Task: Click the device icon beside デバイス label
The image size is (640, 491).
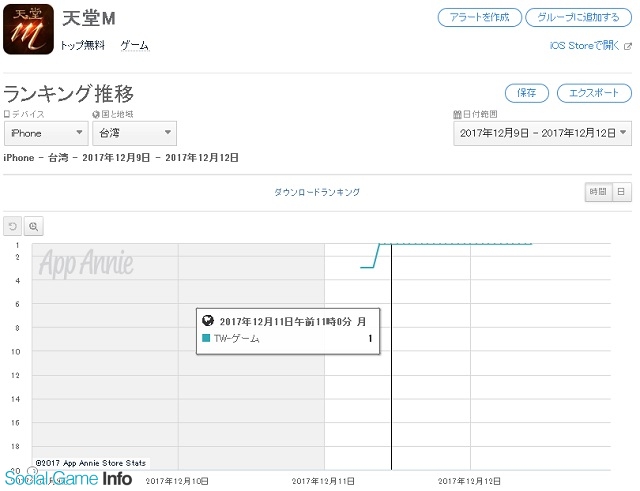Action: (7, 114)
